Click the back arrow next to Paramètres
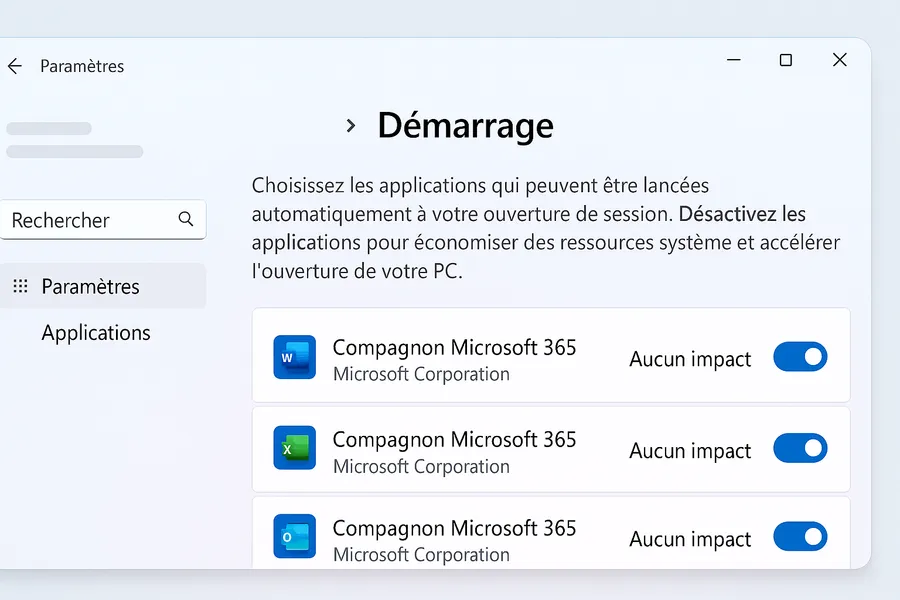This screenshot has height=600, width=900. coord(14,66)
